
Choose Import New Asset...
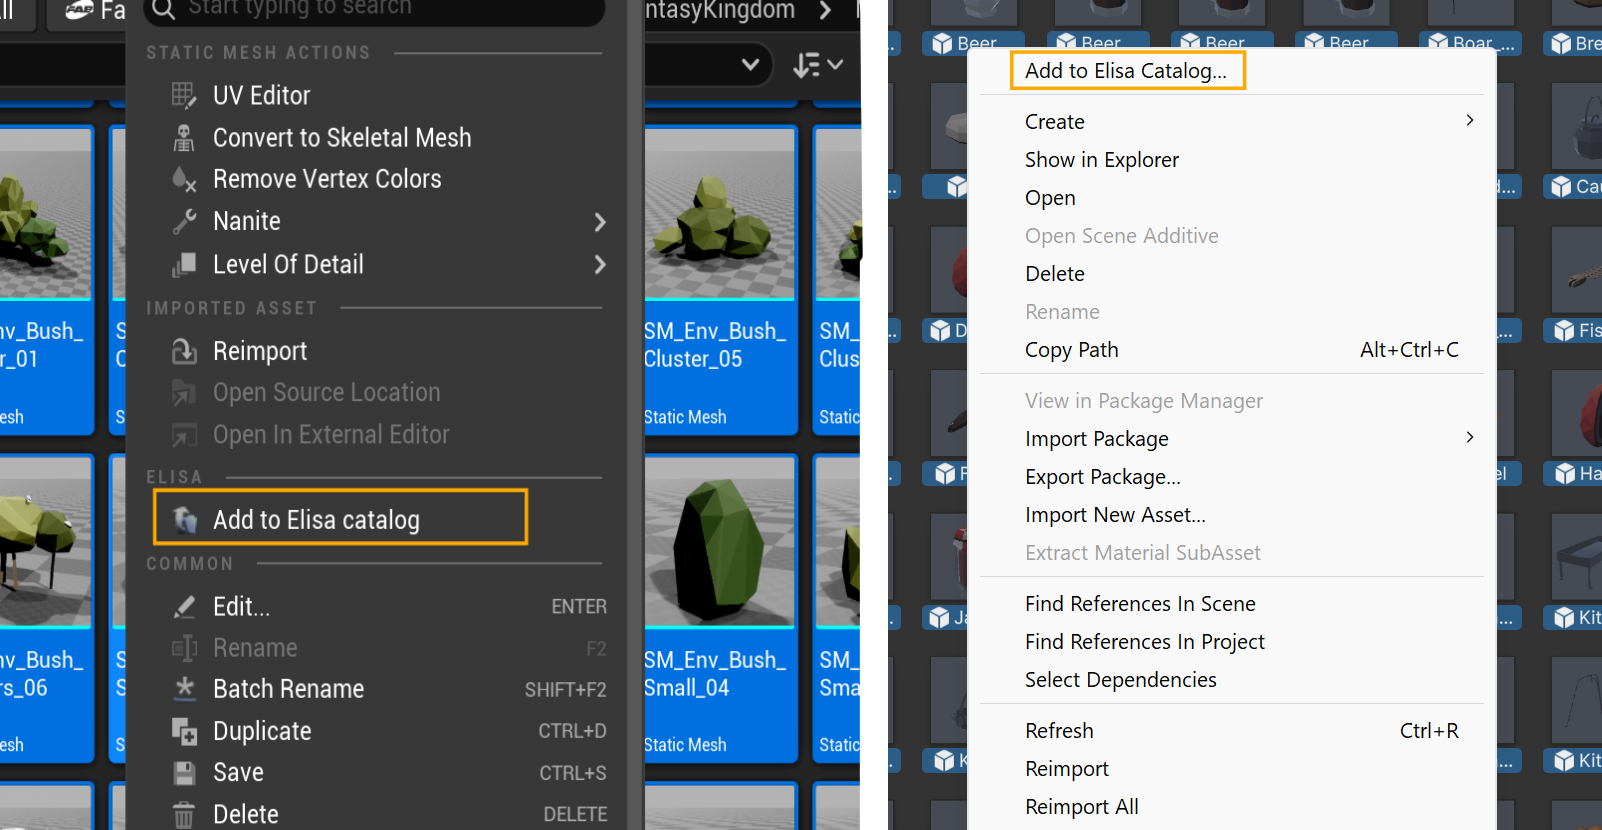coord(1115,515)
